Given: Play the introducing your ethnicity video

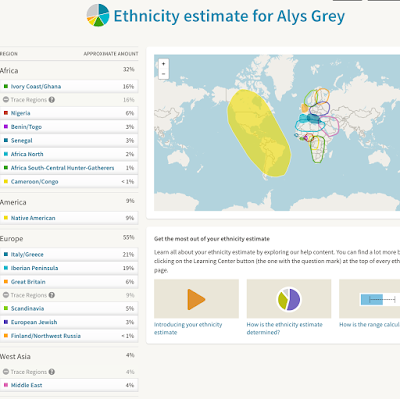Looking at the screenshot, I should 196,299.
